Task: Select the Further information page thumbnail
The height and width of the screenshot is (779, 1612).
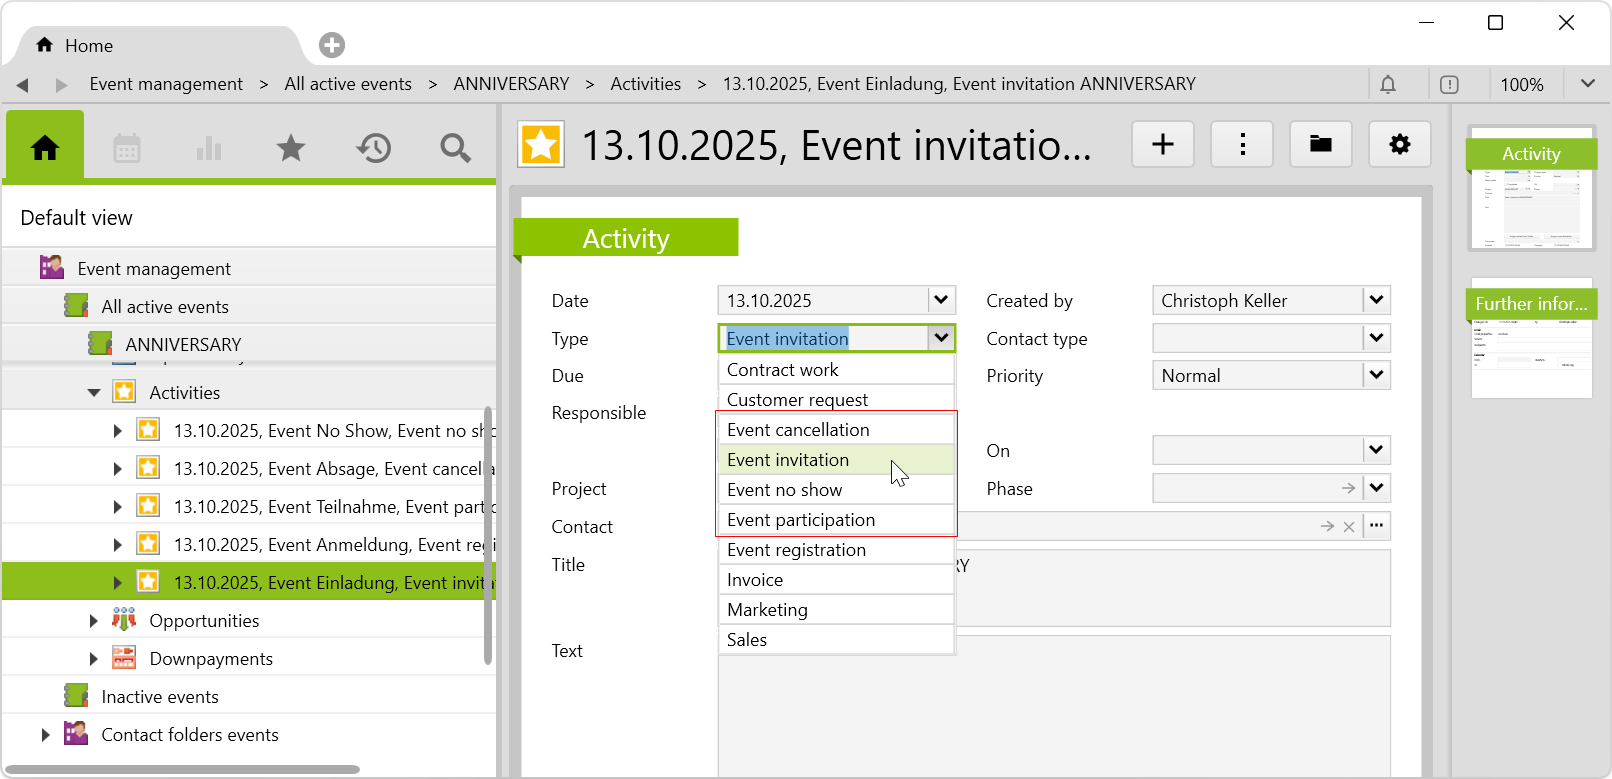Action: 1531,340
